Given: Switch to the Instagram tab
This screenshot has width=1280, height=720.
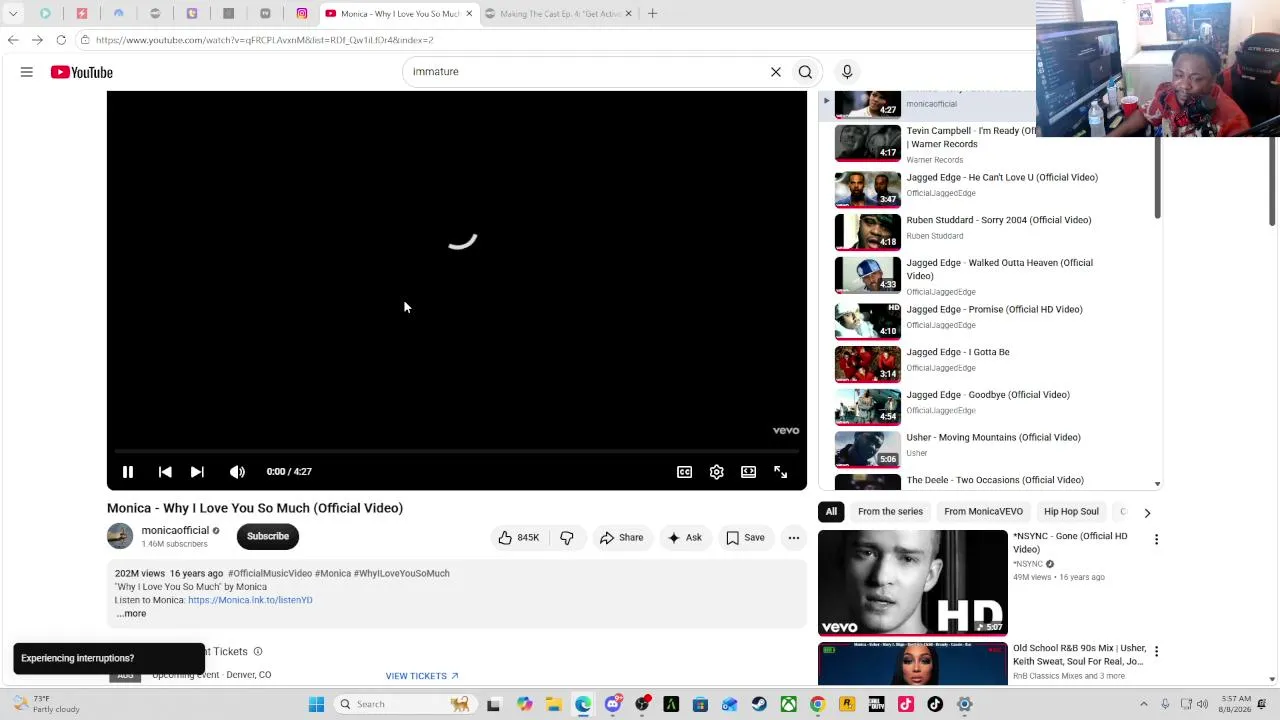Looking at the screenshot, I should pos(302,14).
